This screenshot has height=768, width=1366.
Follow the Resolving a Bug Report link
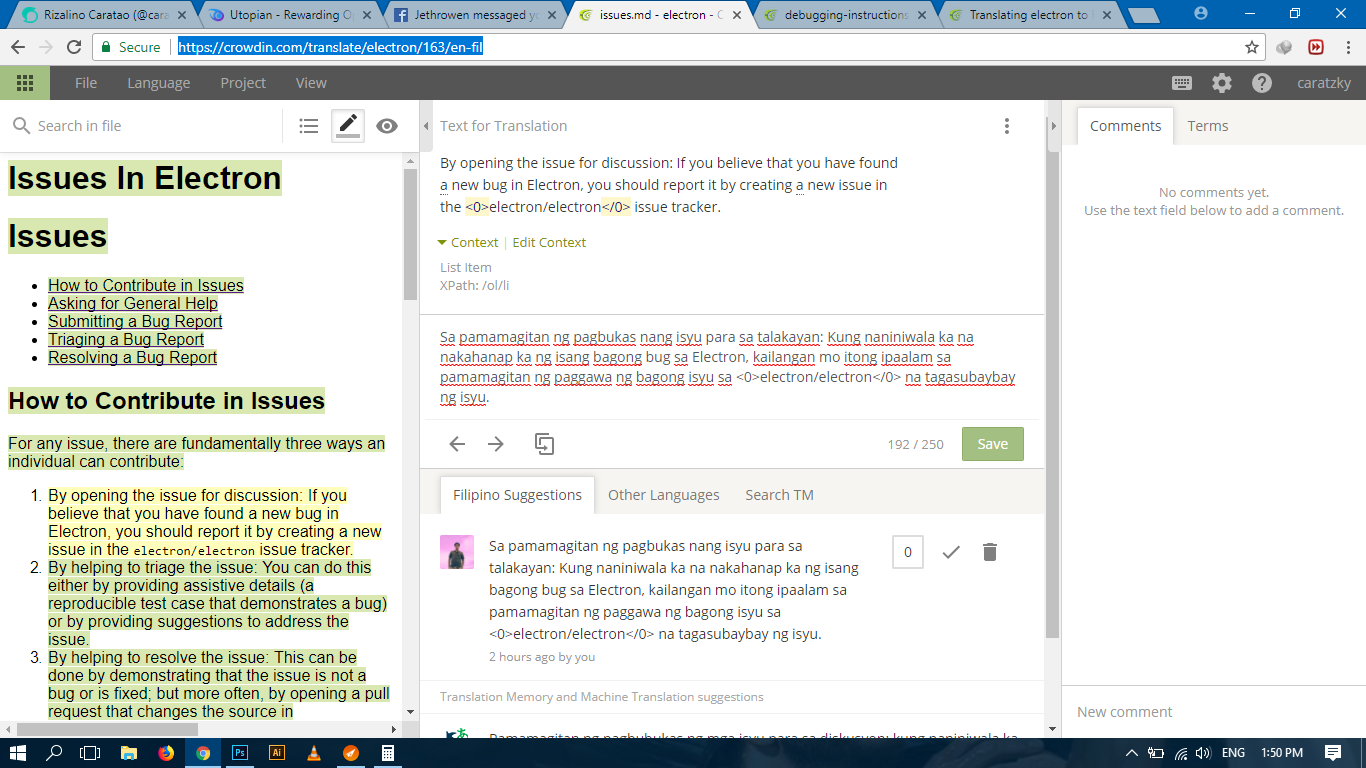132,357
